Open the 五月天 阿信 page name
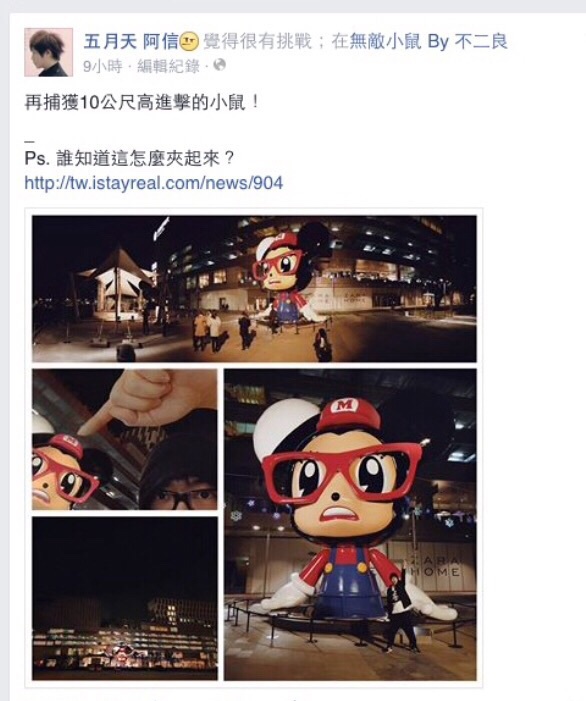 tap(131, 42)
